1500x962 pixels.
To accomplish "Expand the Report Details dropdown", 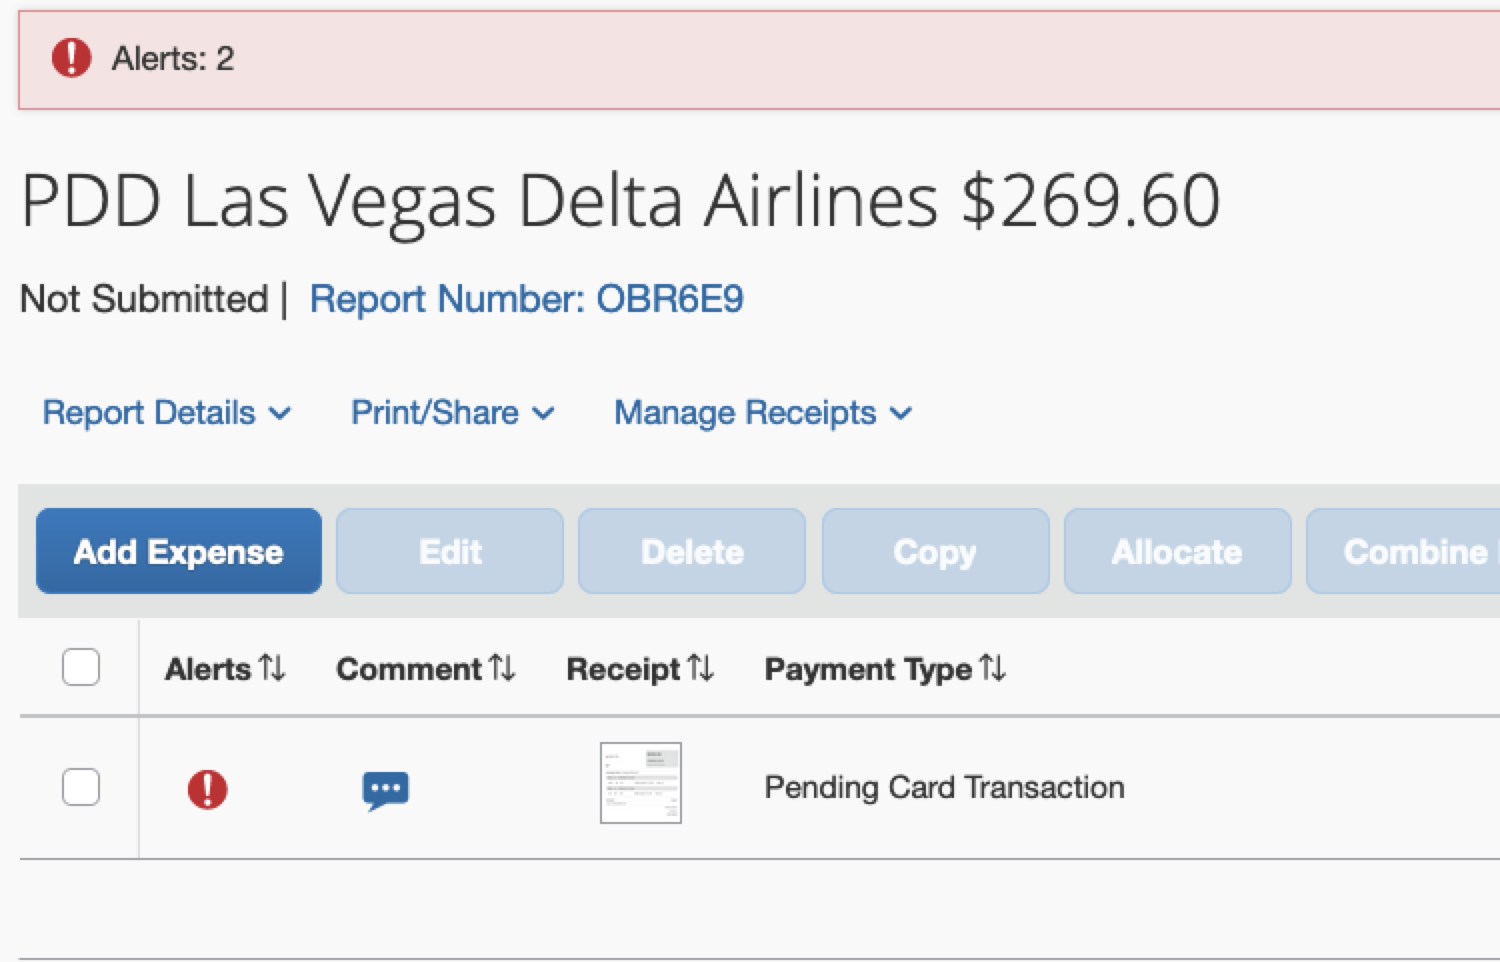I will [167, 413].
